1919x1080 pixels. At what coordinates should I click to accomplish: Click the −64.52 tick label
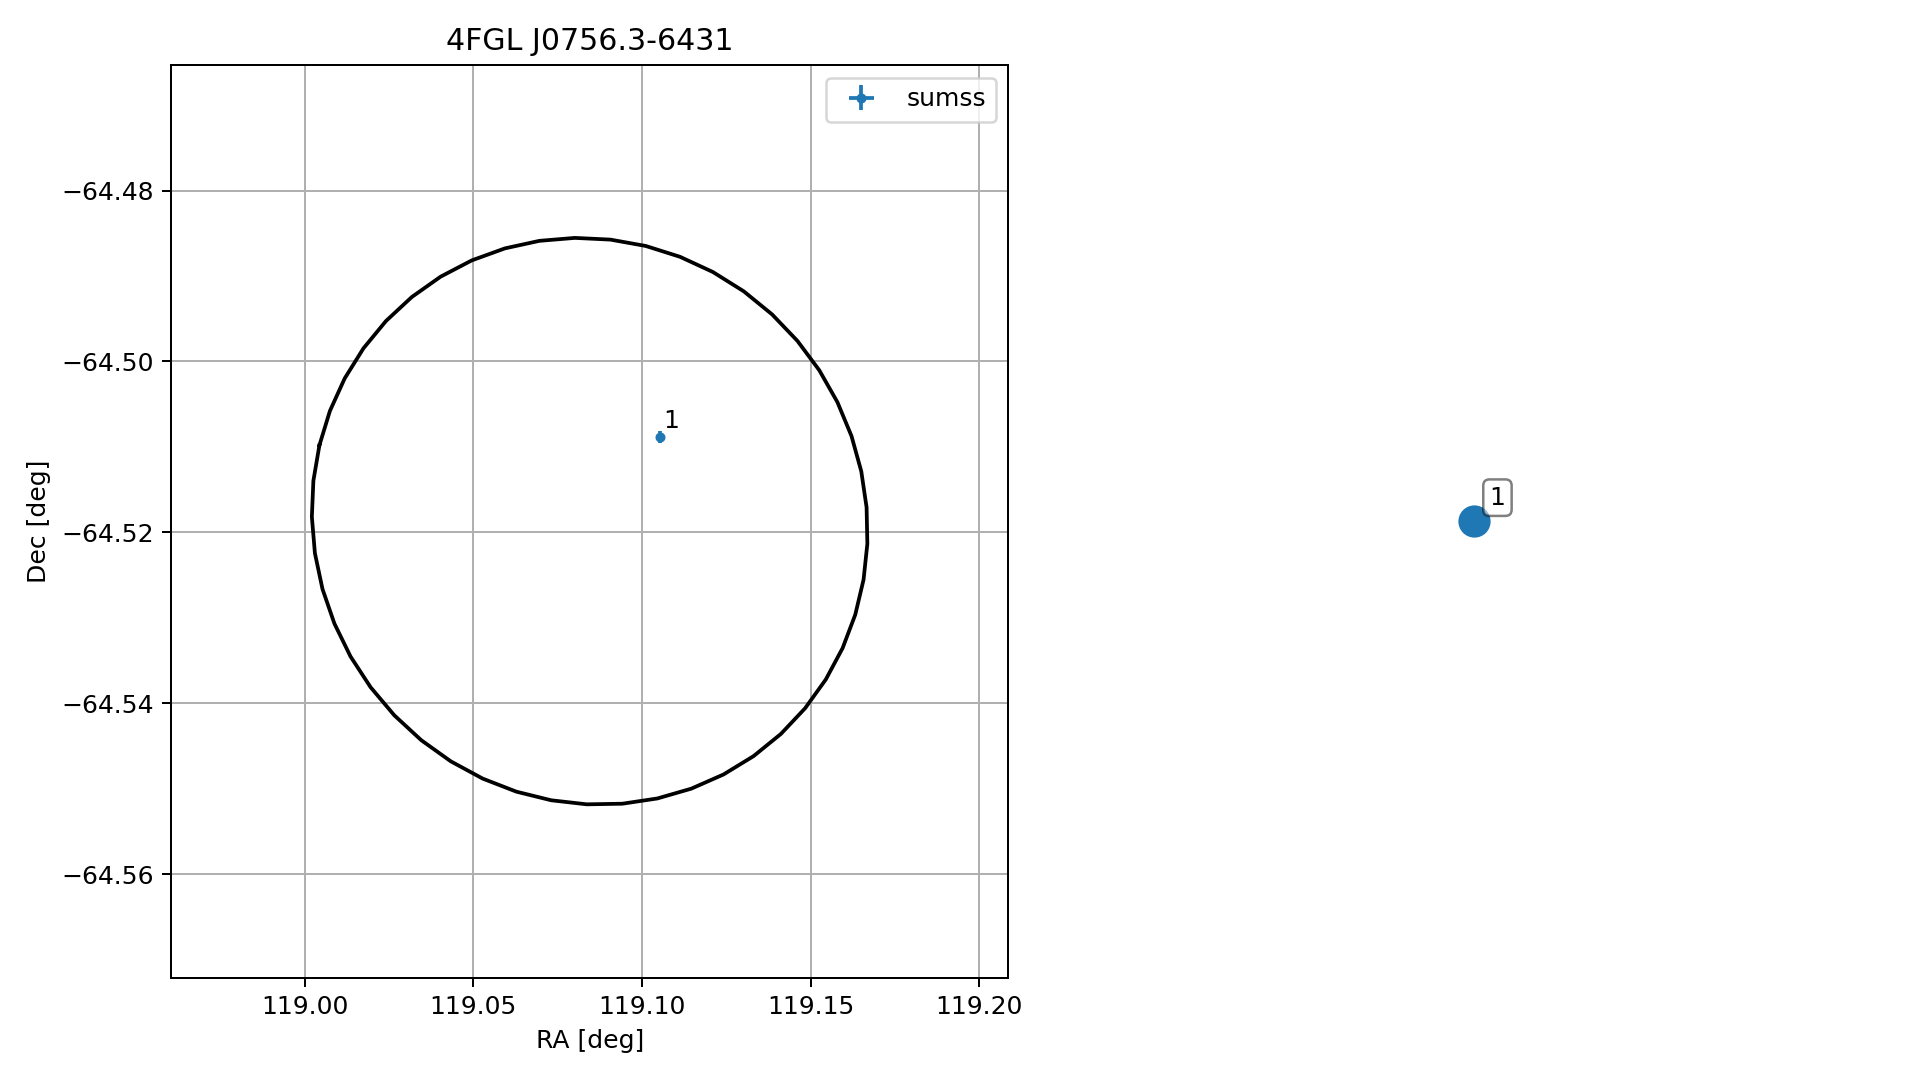109,533
